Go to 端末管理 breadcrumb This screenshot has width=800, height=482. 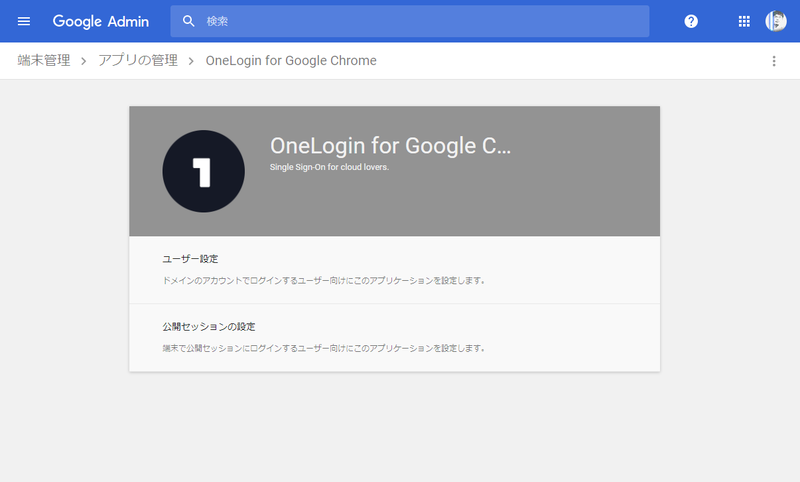point(44,61)
